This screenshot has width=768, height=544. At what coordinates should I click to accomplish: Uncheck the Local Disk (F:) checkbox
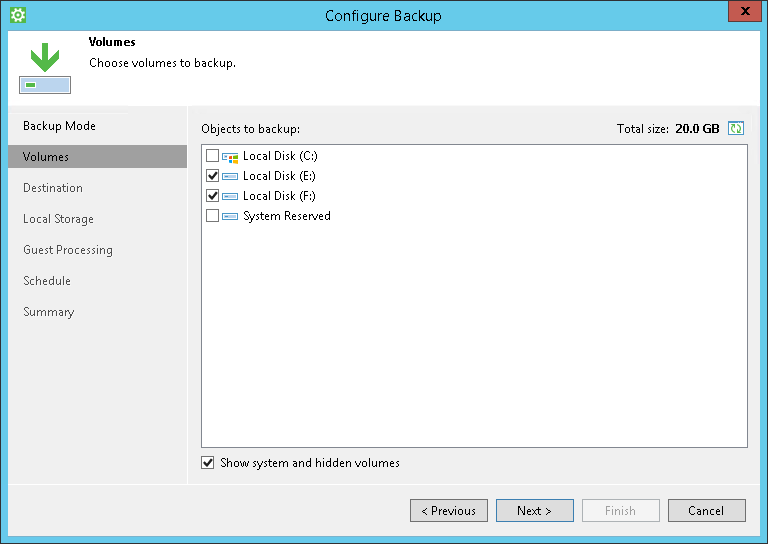(212, 196)
